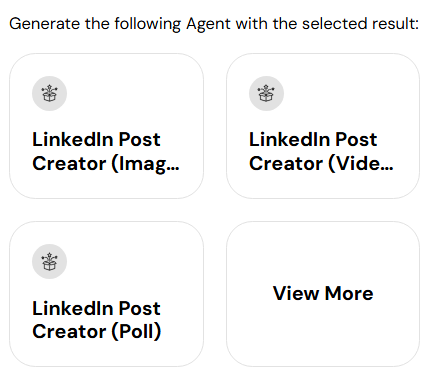Click "LinkedIn Post" line in the Poll card
This screenshot has width=436, height=376.
pos(96,308)
